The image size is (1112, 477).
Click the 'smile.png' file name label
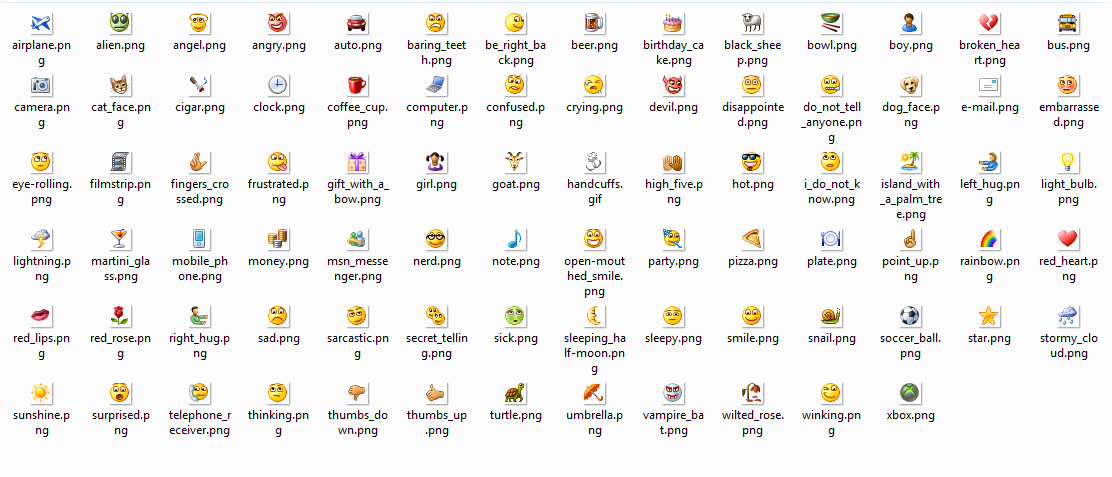752,338
